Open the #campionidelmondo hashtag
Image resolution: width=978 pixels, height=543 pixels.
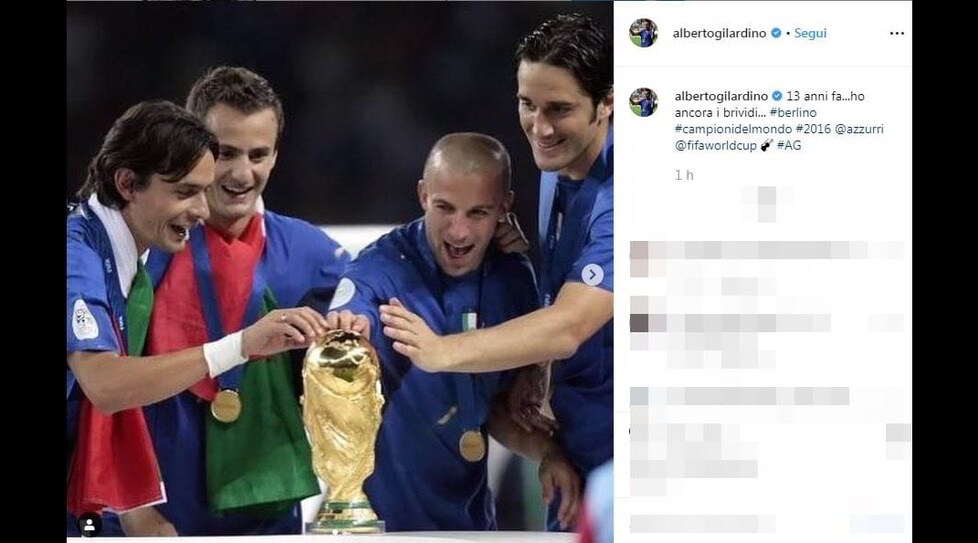pyautogui.click(x=733, y=129)
